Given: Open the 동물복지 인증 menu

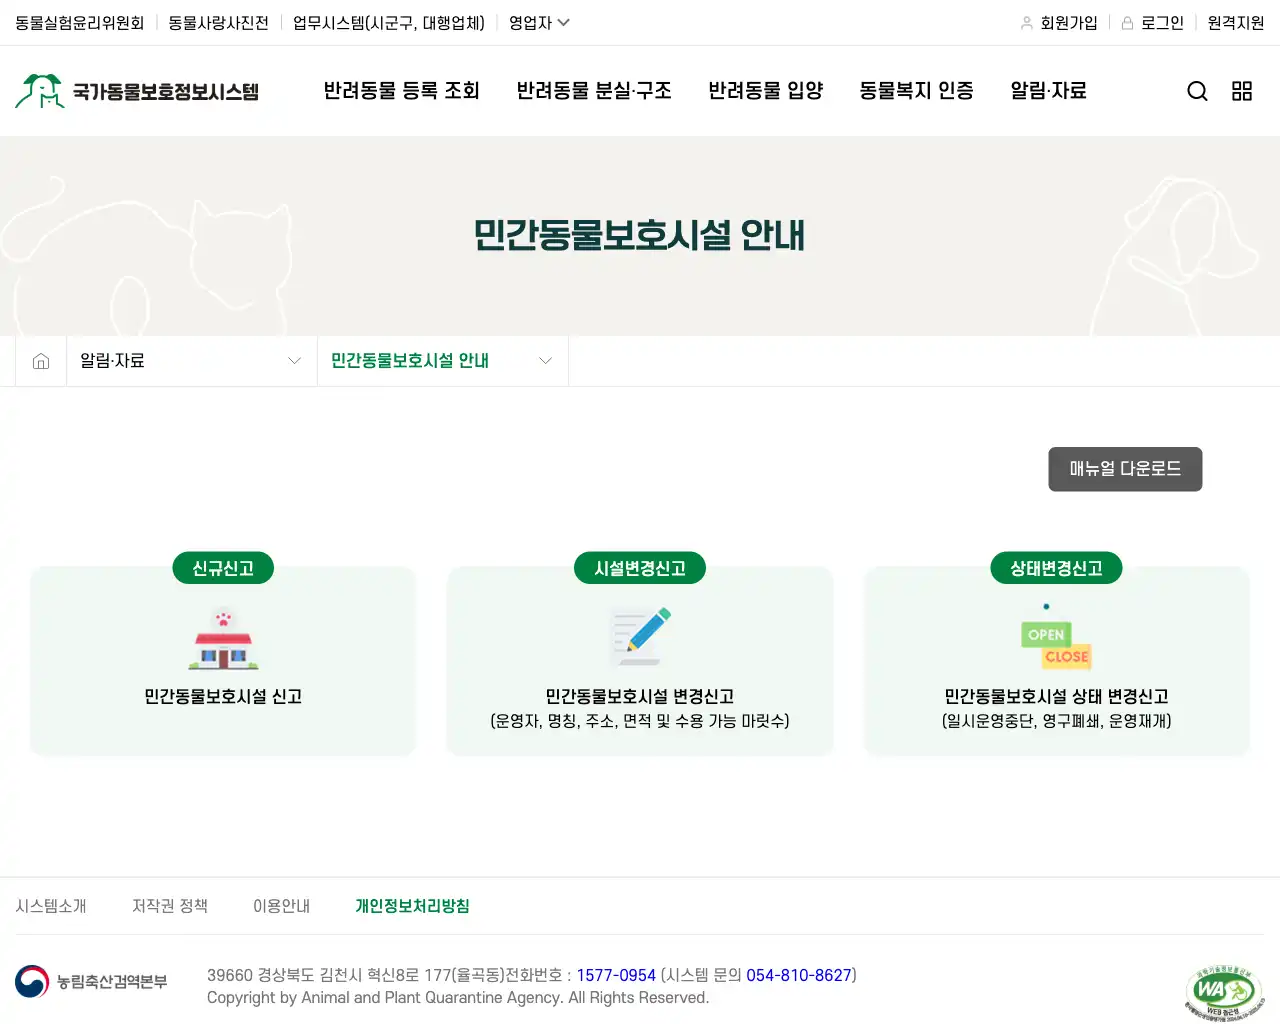Looking at the screenshot, I should tap(917, 91).
